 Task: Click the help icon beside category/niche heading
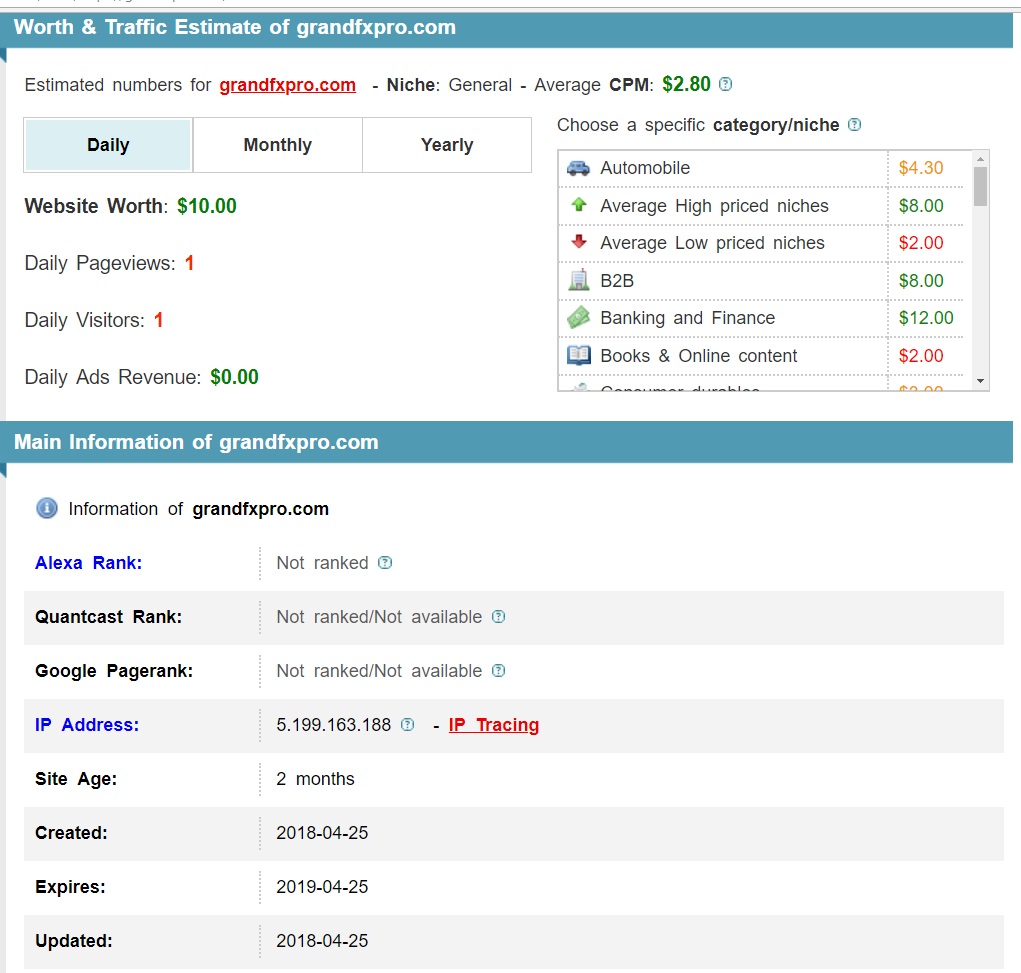[x=854, y=124]
